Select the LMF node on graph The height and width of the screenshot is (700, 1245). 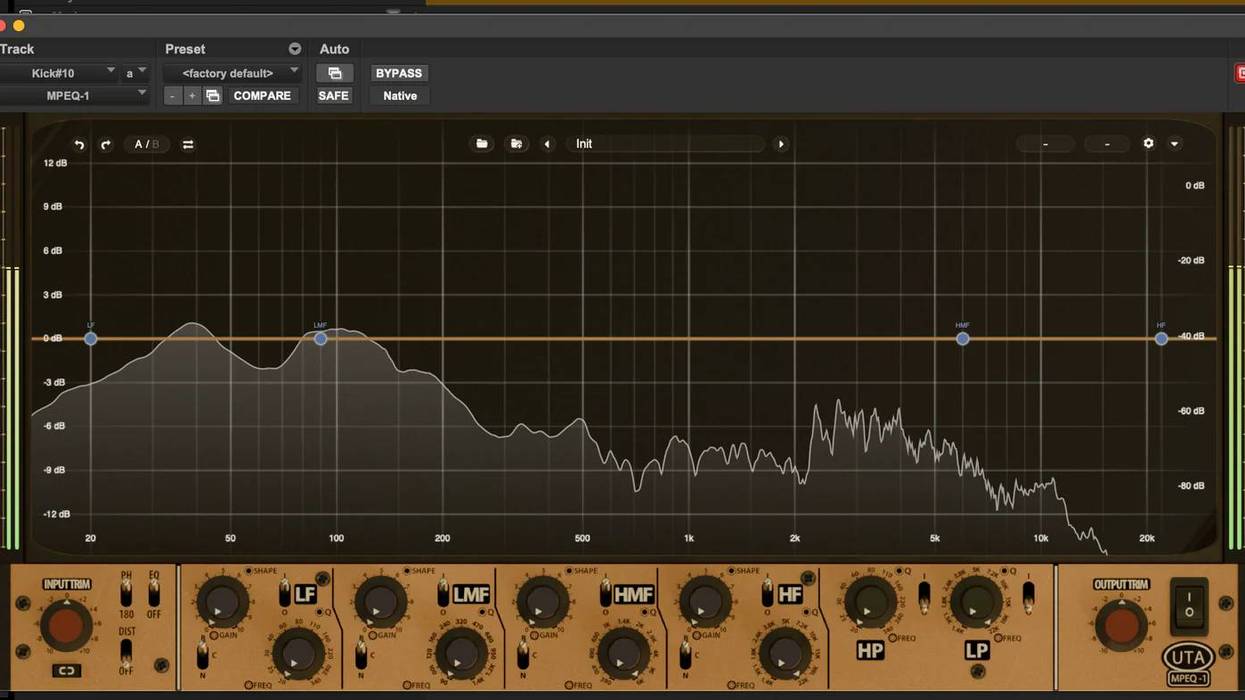tap(320, 339)
